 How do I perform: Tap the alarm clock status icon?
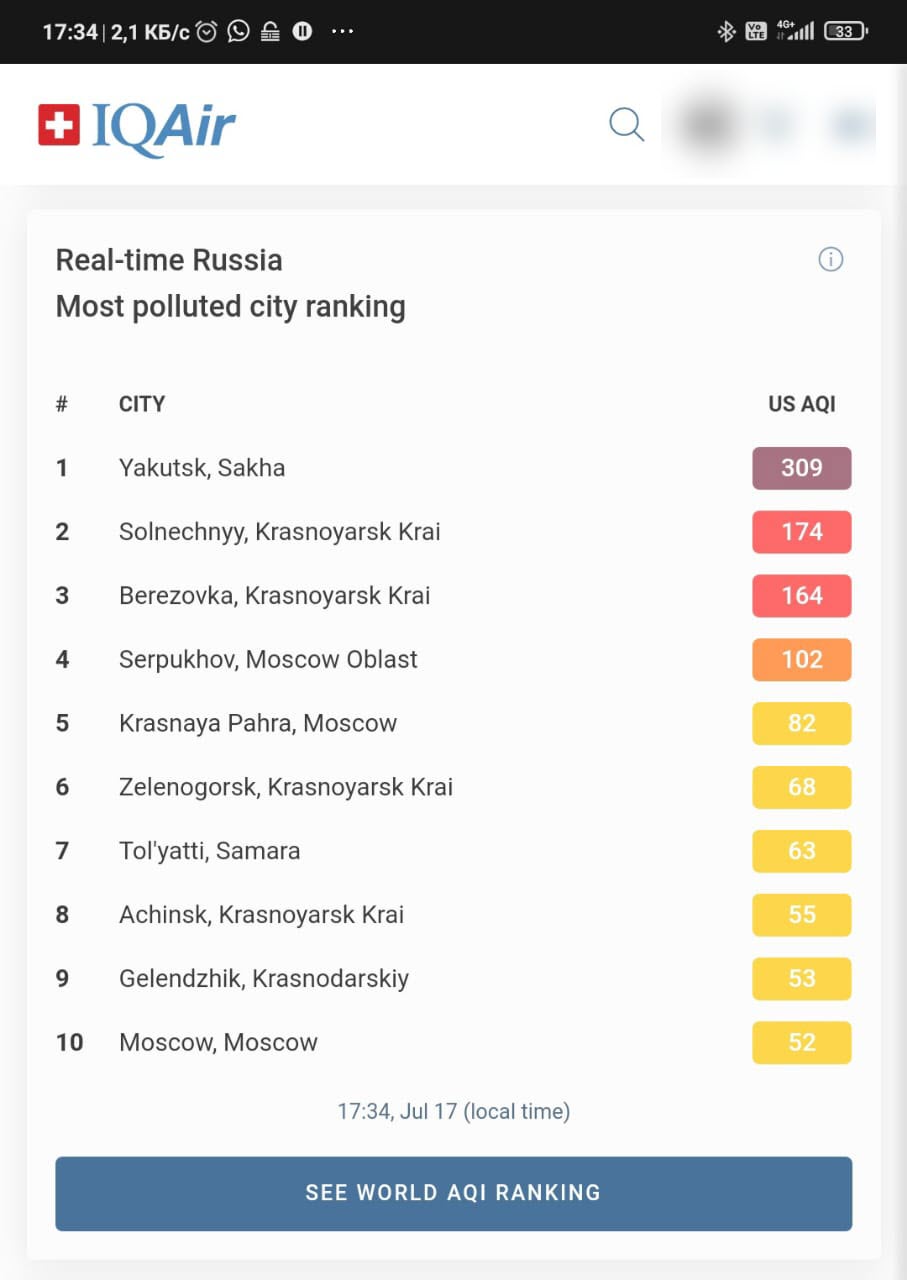[207, 32]
